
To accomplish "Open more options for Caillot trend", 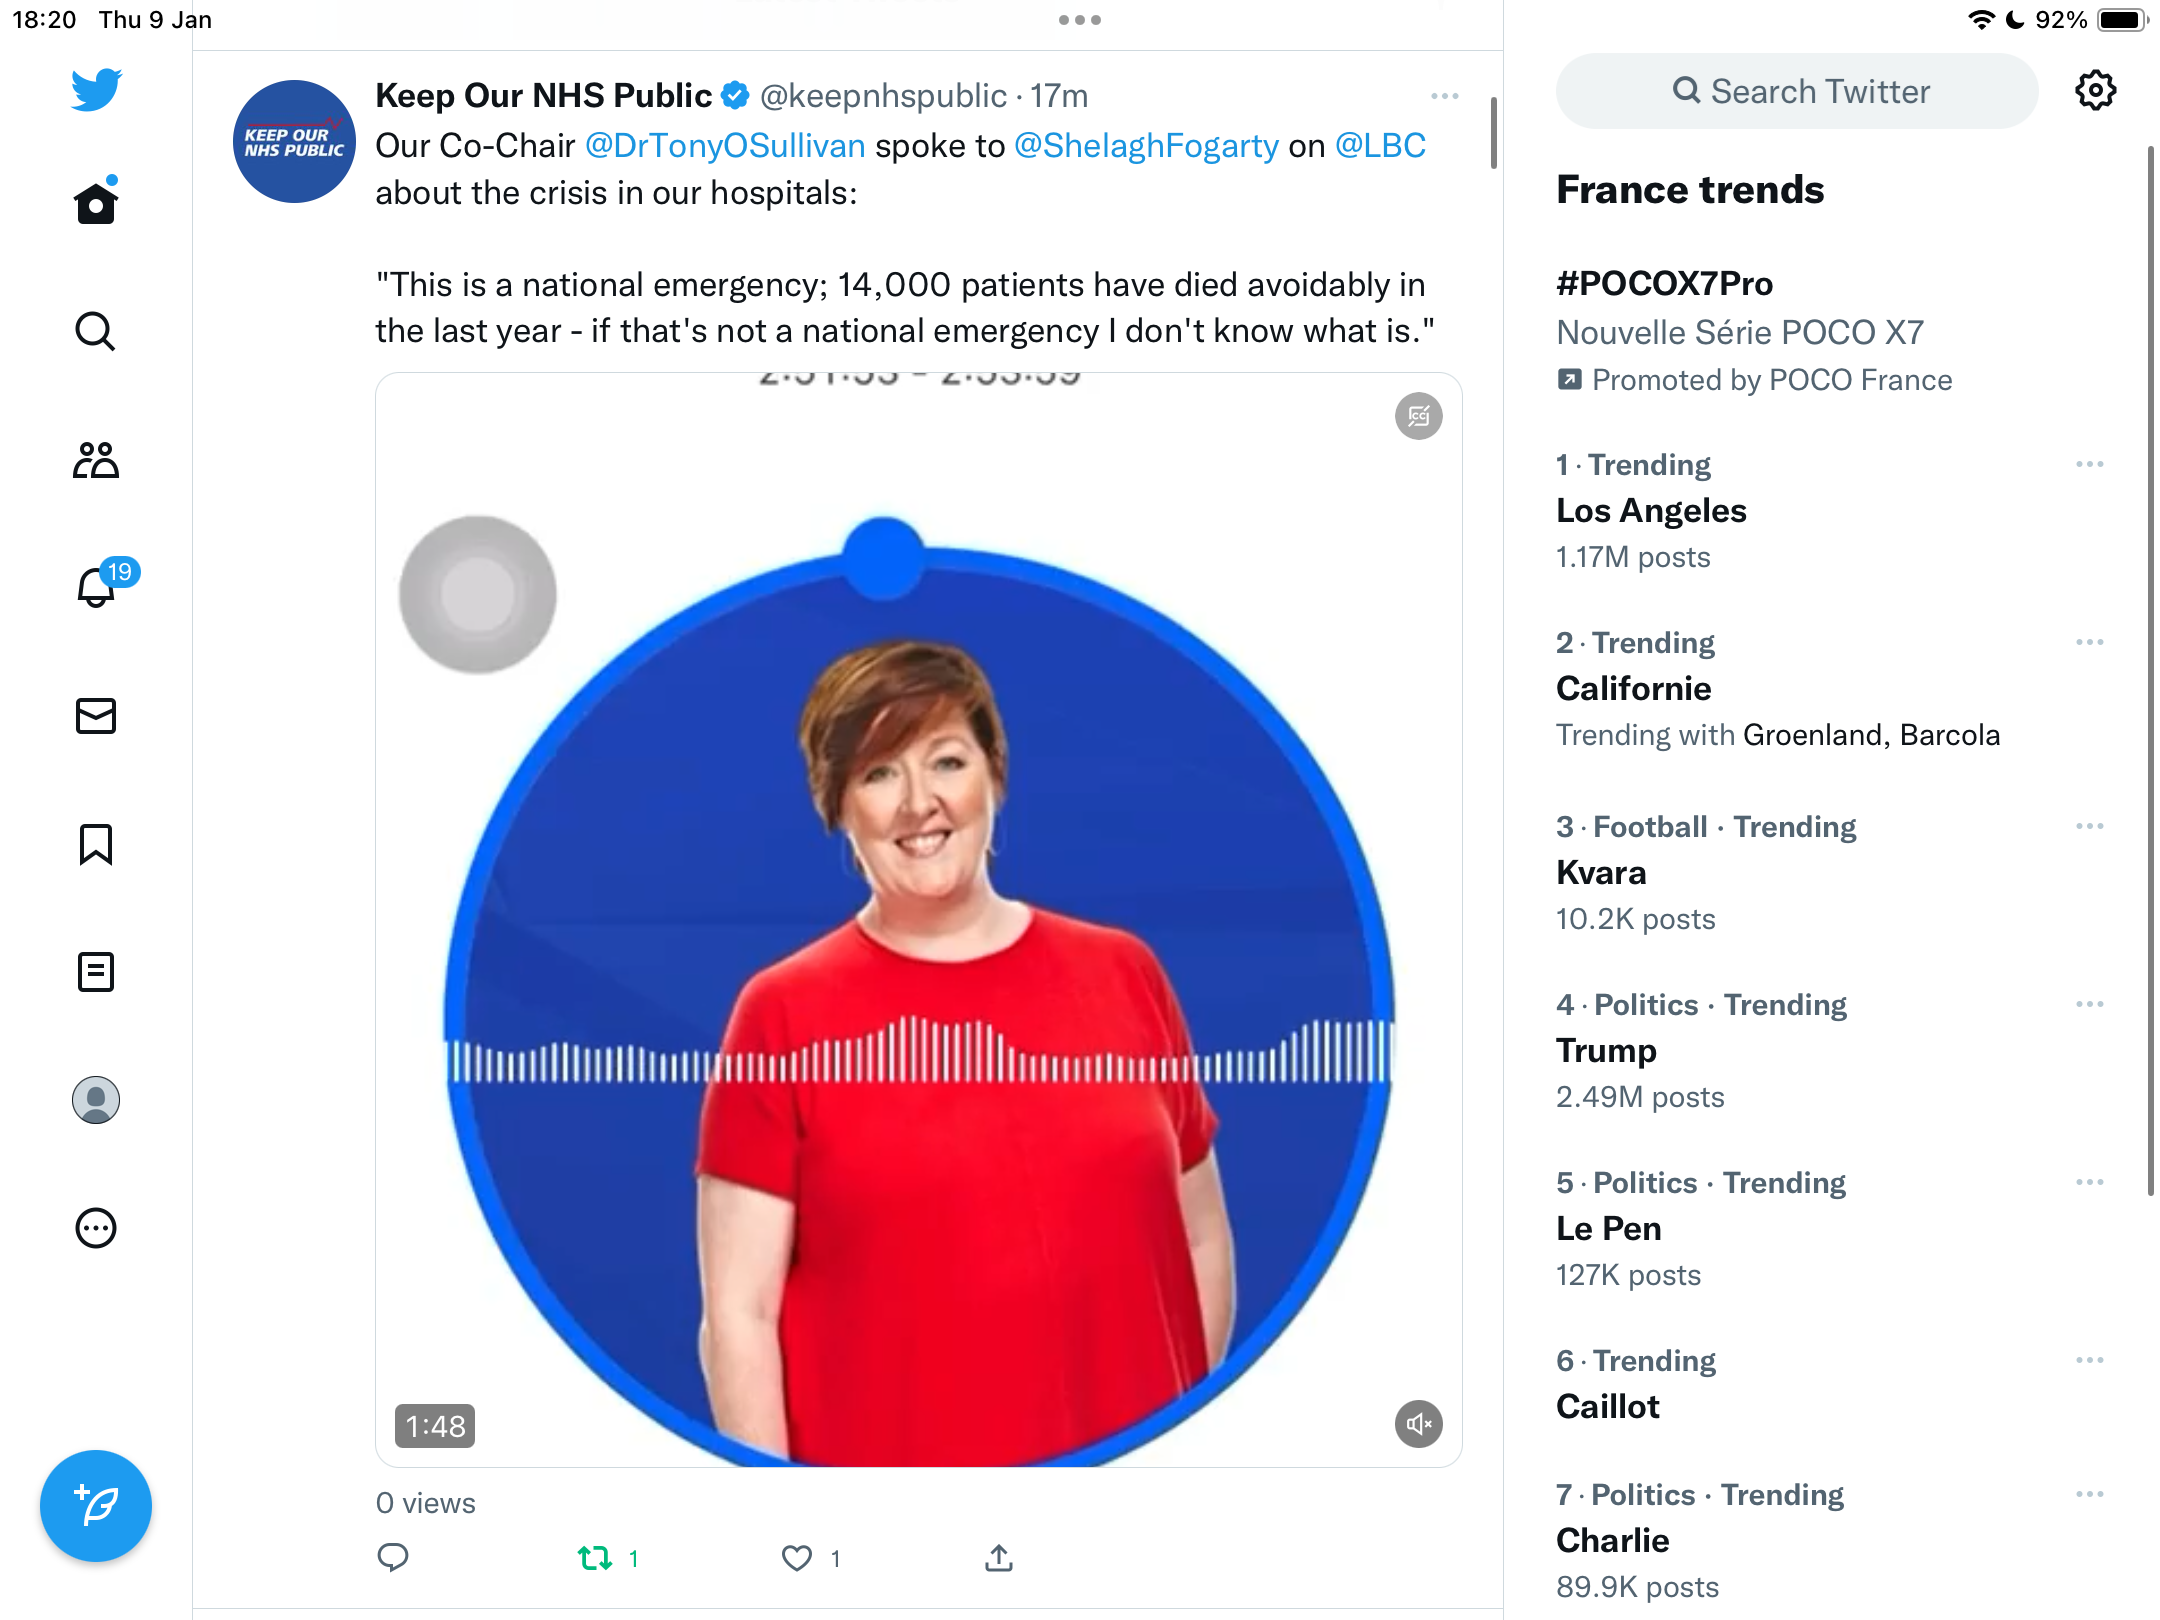I will tap(2089, 1360).
